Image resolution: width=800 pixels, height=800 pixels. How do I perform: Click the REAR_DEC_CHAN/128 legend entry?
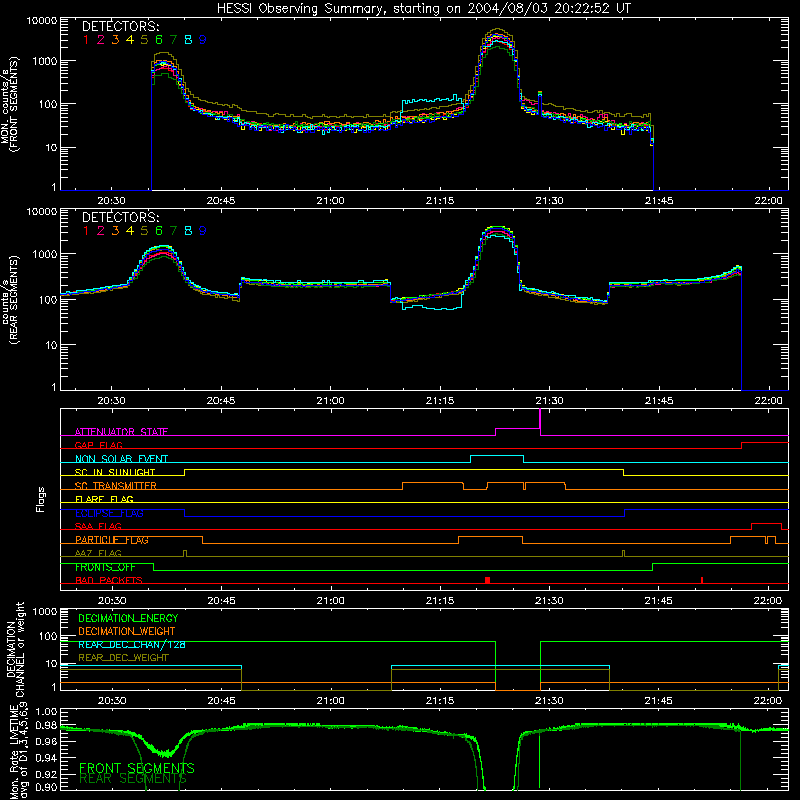(x=132, y=644)
